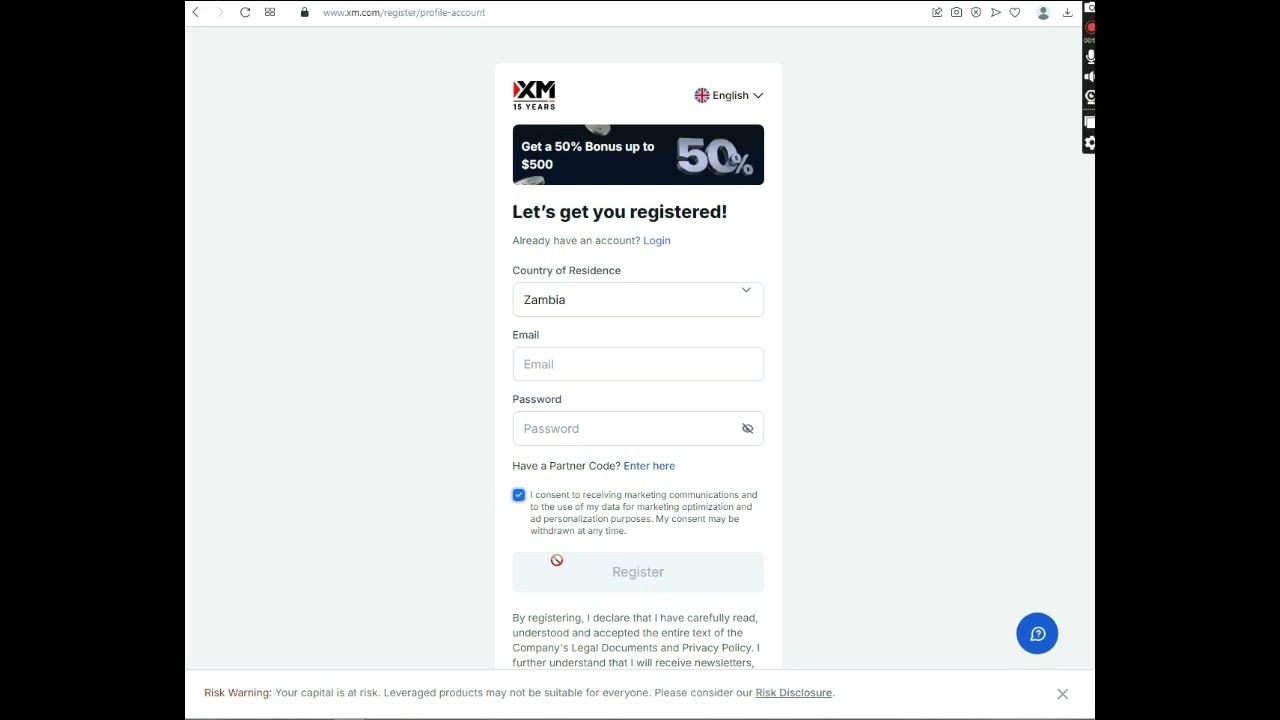The image size is (1280, 720).
Task: Focus the address bar showing www.xm.com/register
Action: [x=404, y=12]
